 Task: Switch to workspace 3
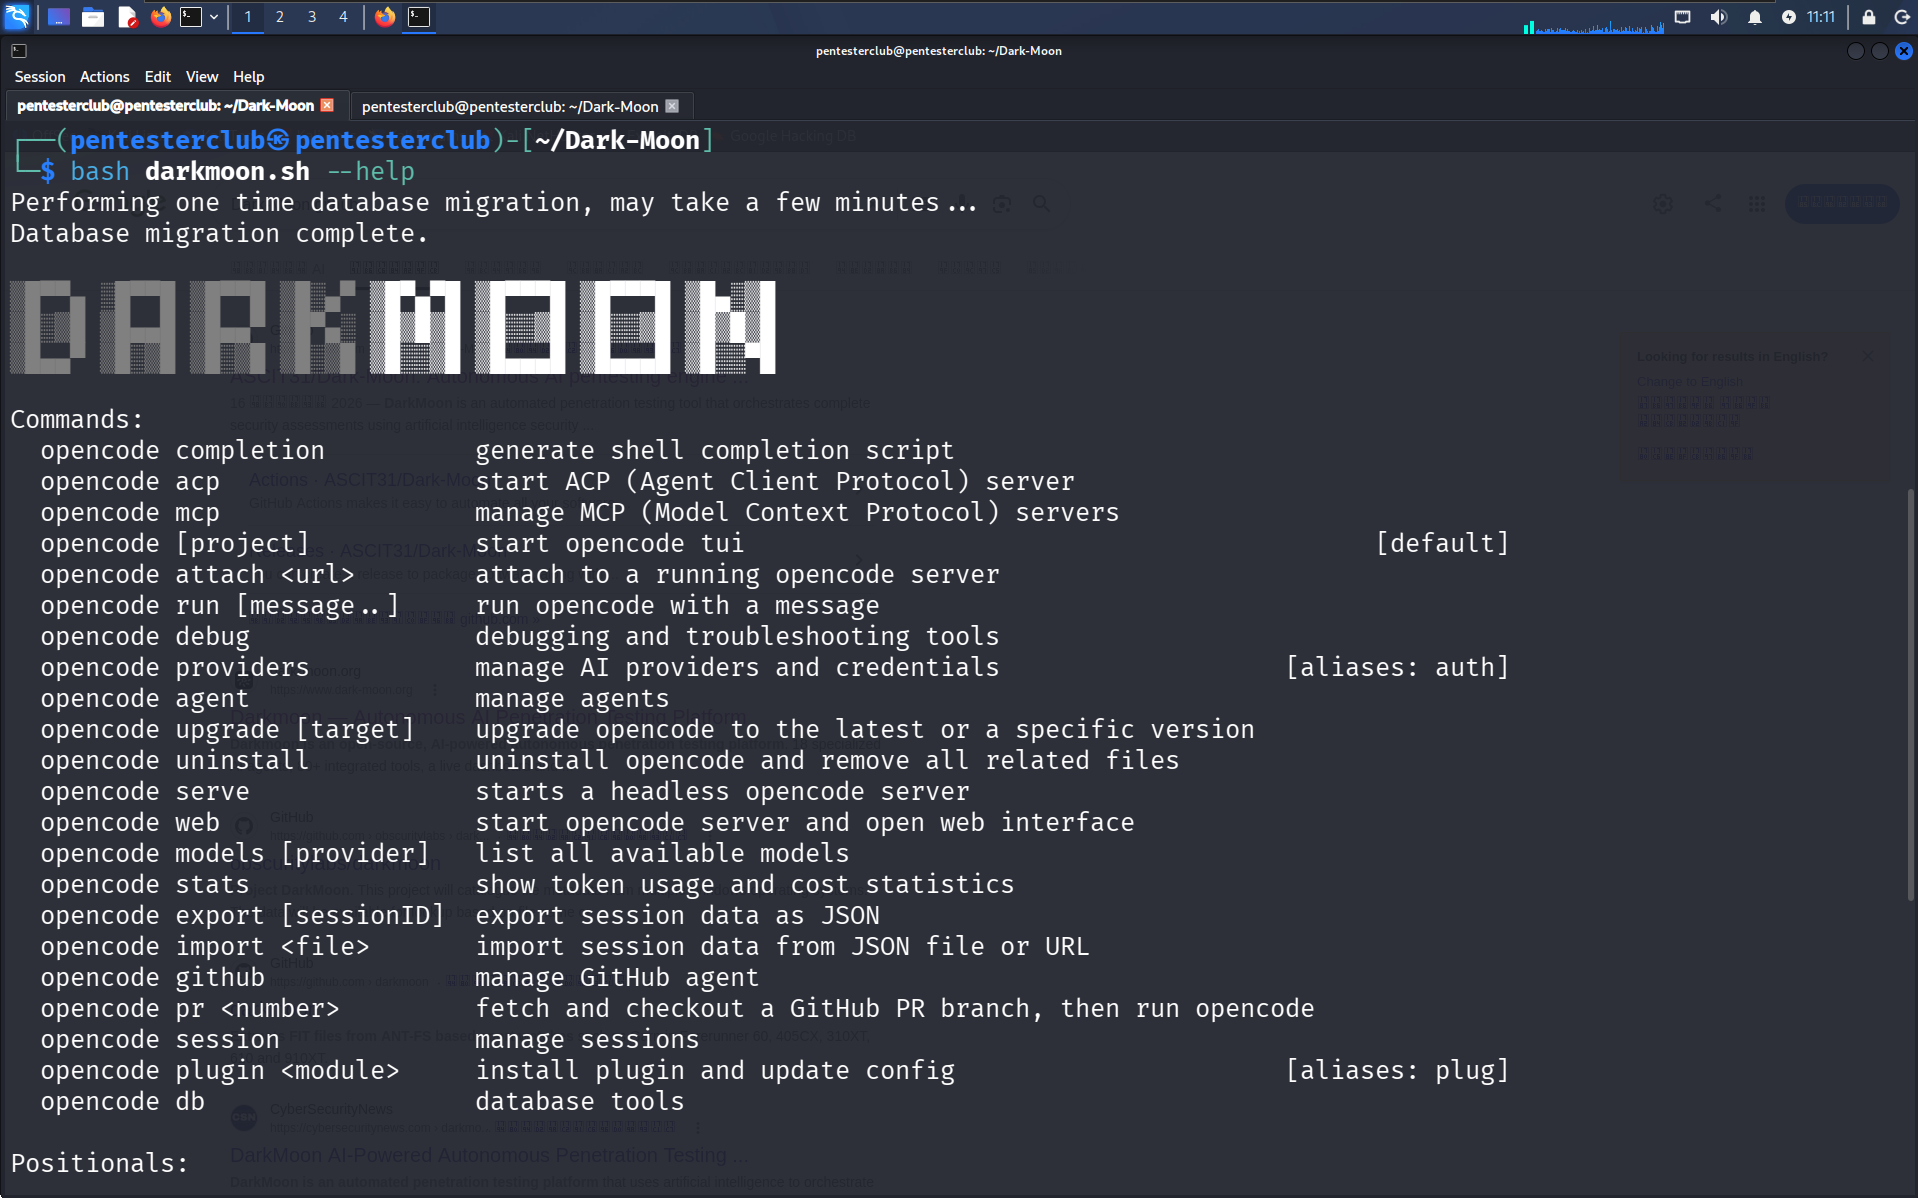click(312, 17)
